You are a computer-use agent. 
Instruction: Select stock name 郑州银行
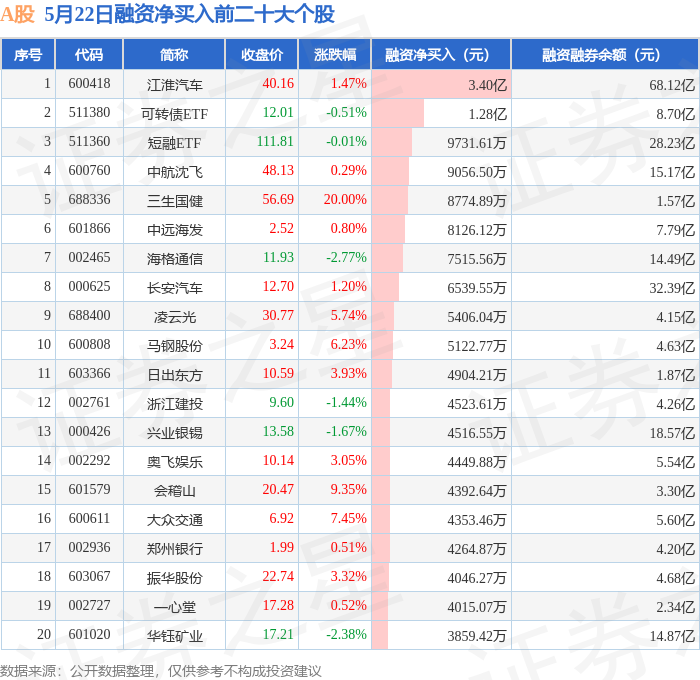[x=175, y=549]
